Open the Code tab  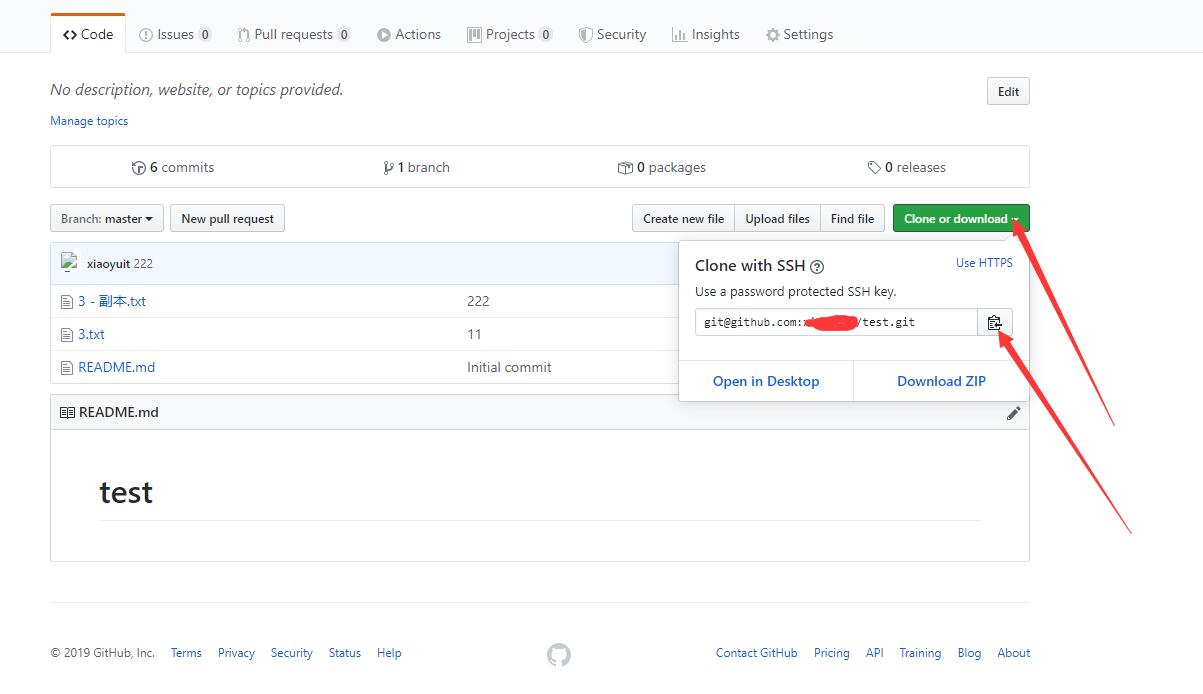point(88,34)
